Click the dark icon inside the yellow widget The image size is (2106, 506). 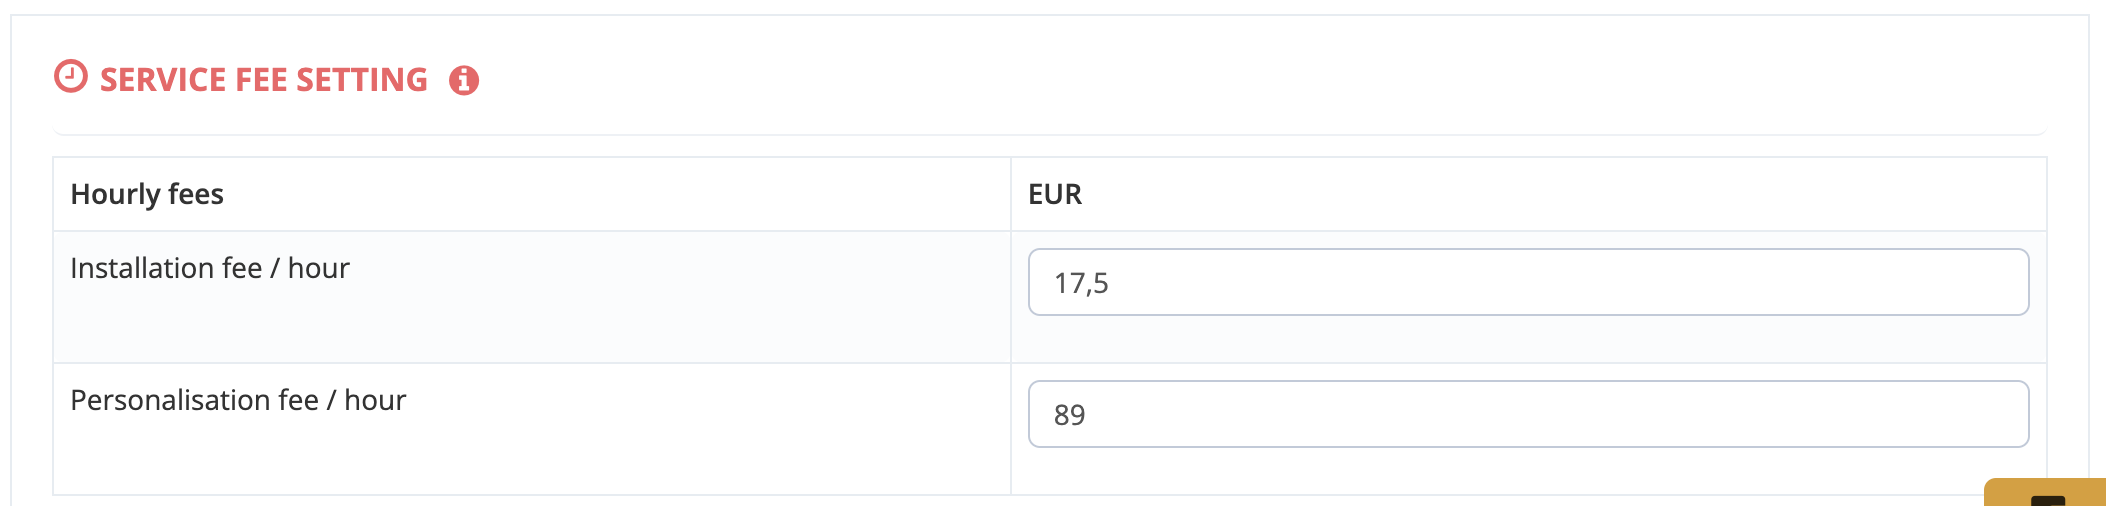click(2048, 501)
